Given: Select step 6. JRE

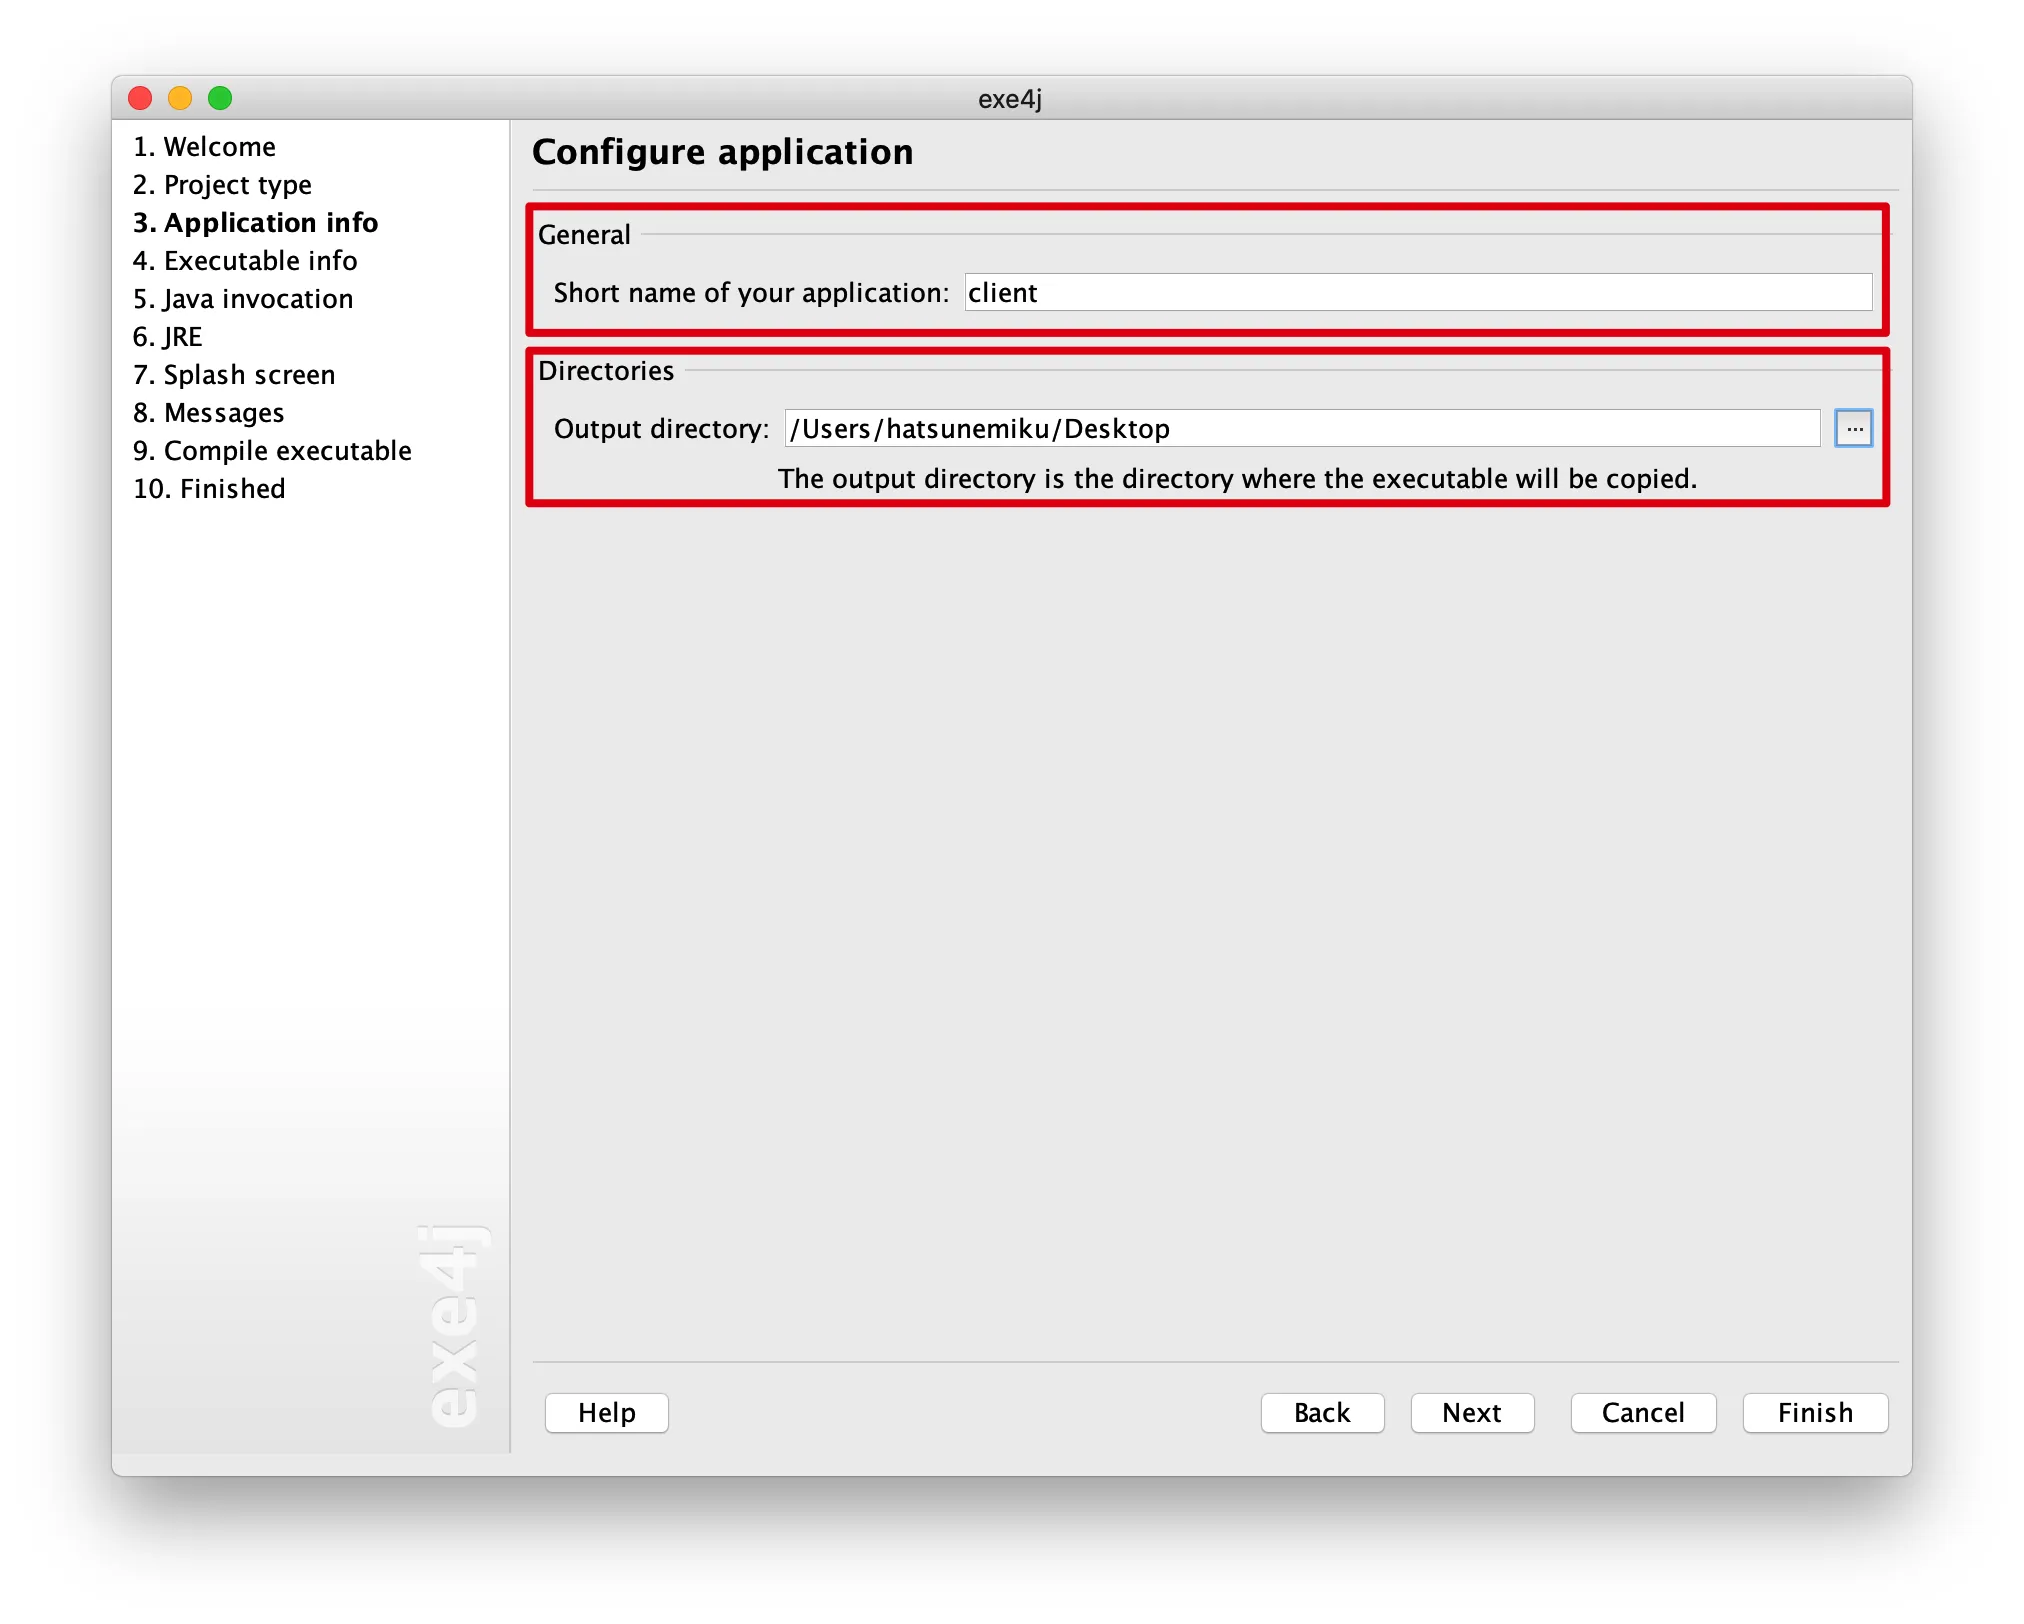Looking at the screenshot, I should [x=168, y=337].
